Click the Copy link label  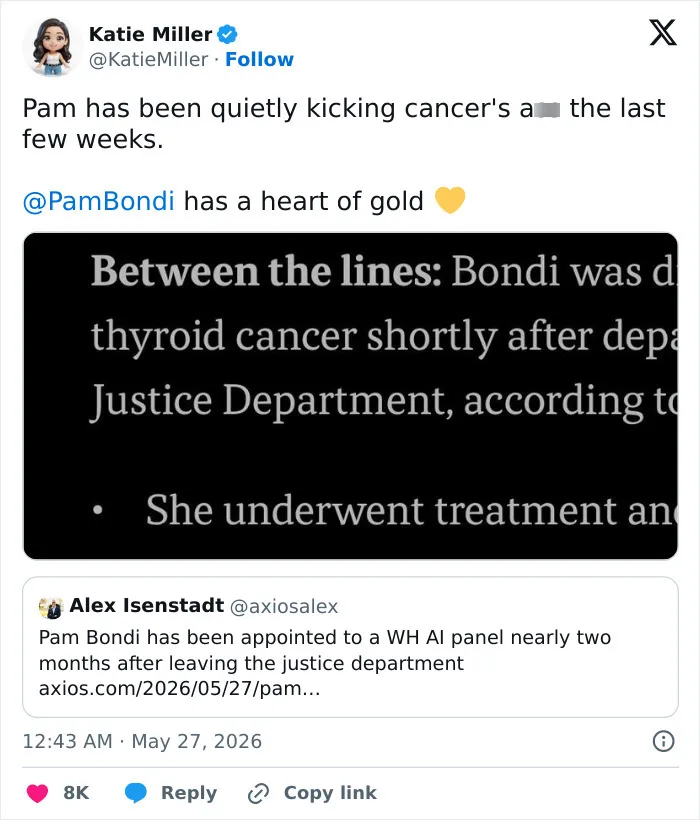click(330, 793)
